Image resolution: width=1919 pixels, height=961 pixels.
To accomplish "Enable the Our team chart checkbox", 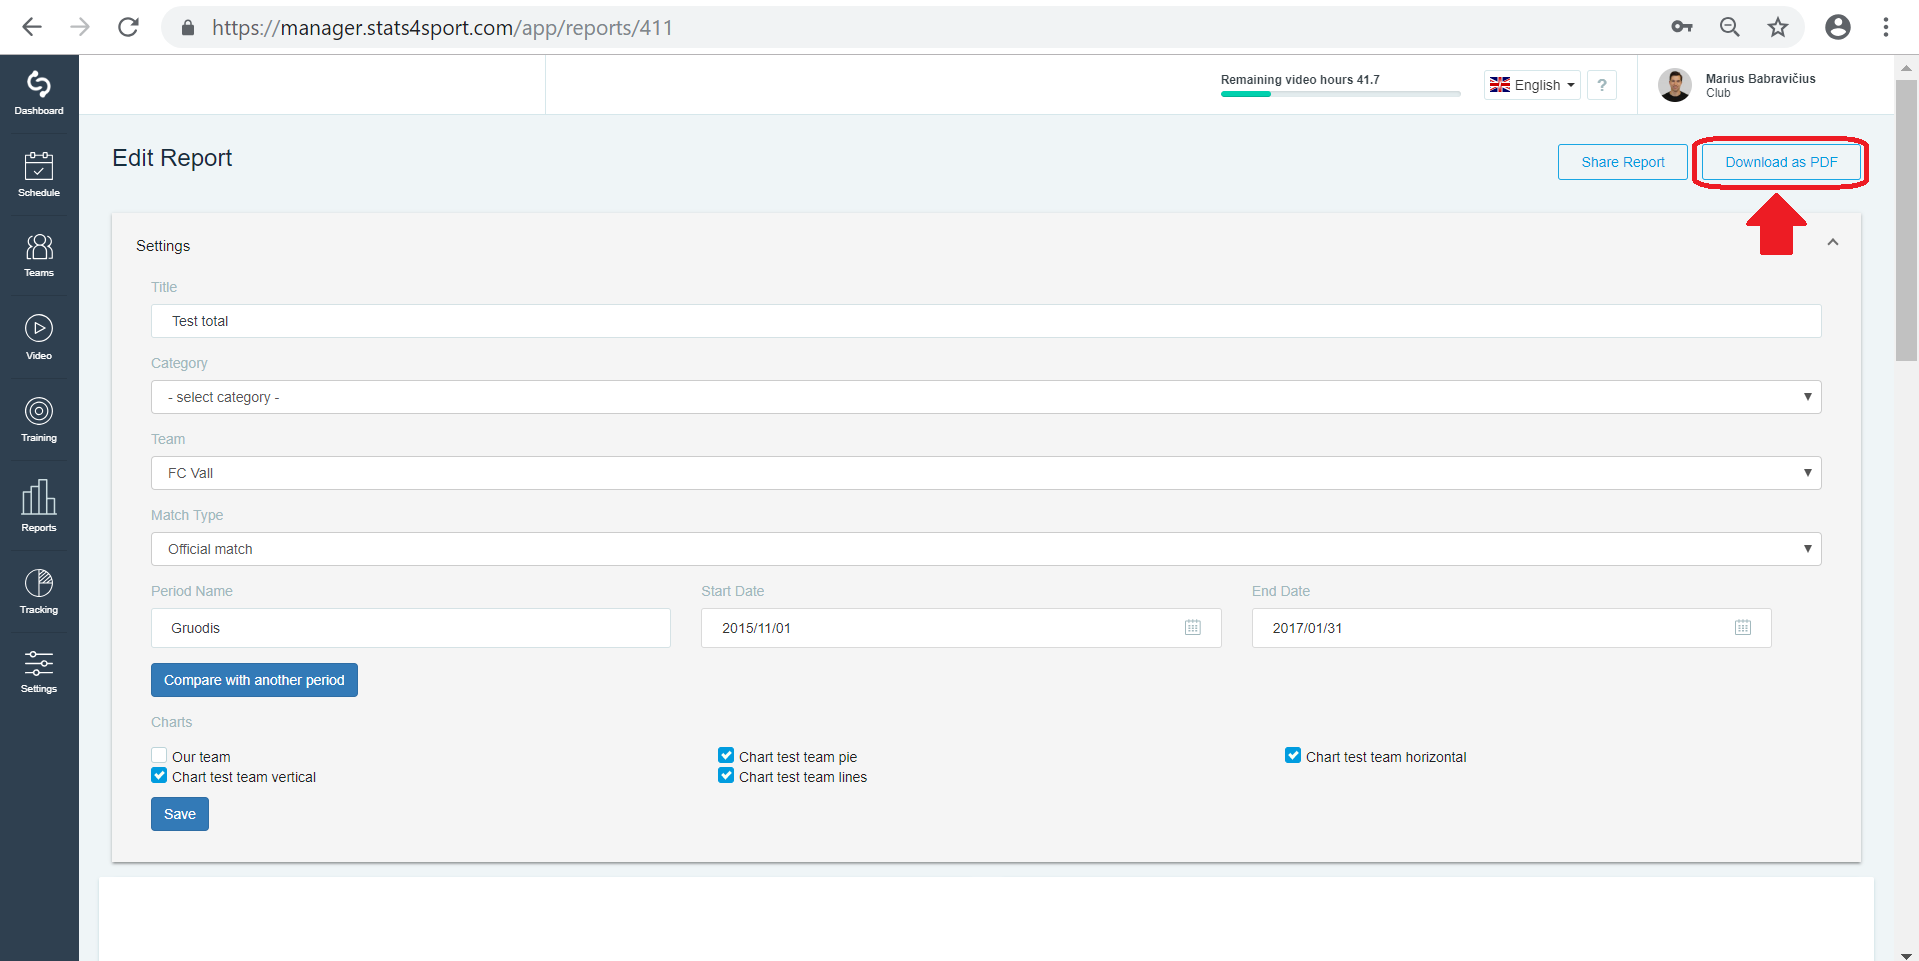I will click(x=159, y=755).
